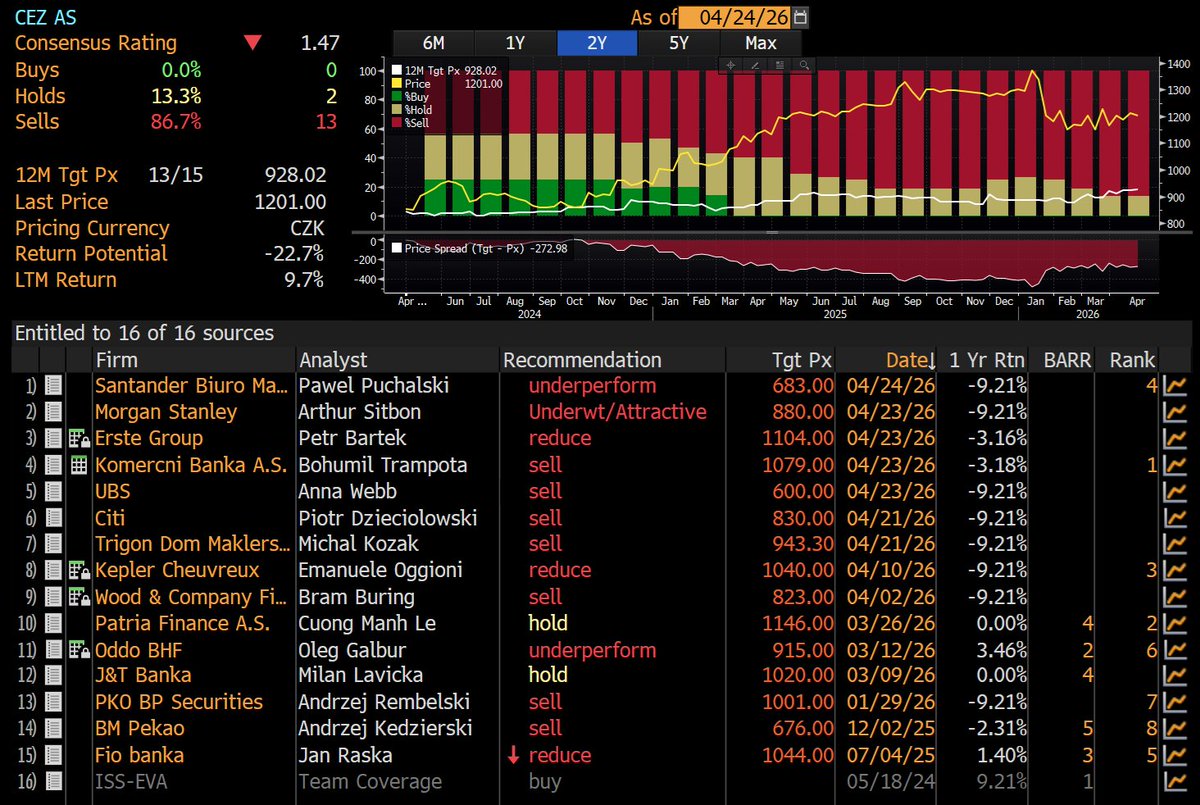This screenshot has height=805, width=1200.
Task: Open Santander Biuro report document icon
Action: coord(54,385)
